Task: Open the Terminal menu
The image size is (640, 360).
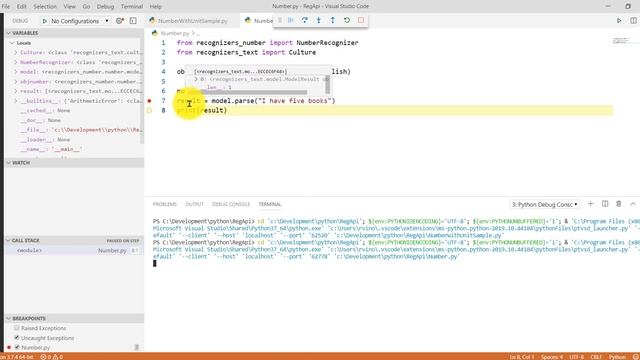Action: [132, 7]
